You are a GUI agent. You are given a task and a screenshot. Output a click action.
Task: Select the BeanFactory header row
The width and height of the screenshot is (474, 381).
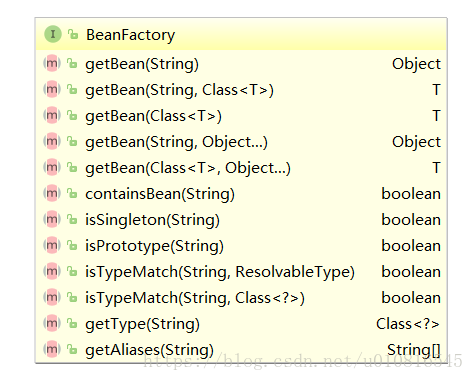tap(241, 34)
